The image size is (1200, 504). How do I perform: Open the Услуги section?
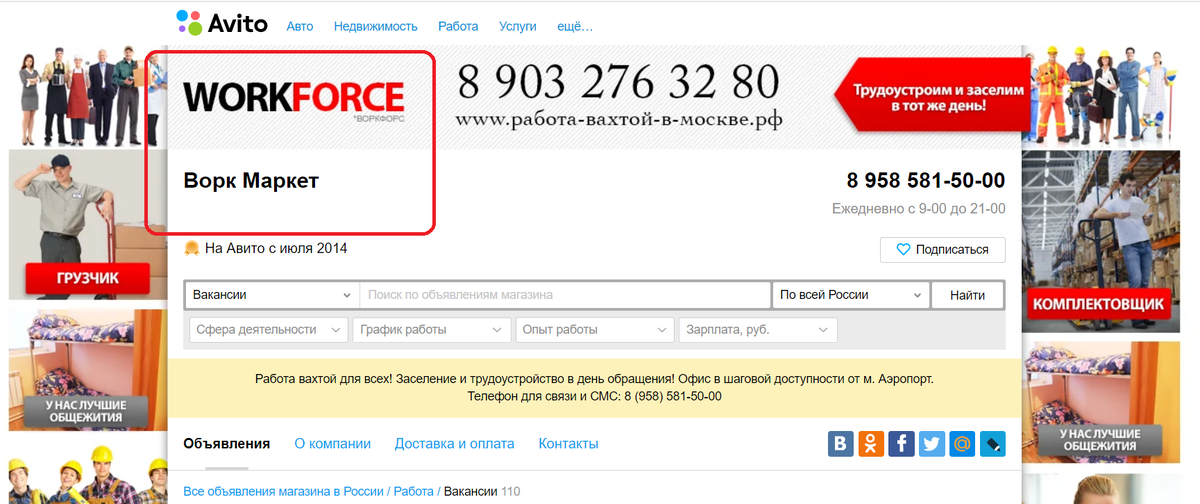point(518,27)
